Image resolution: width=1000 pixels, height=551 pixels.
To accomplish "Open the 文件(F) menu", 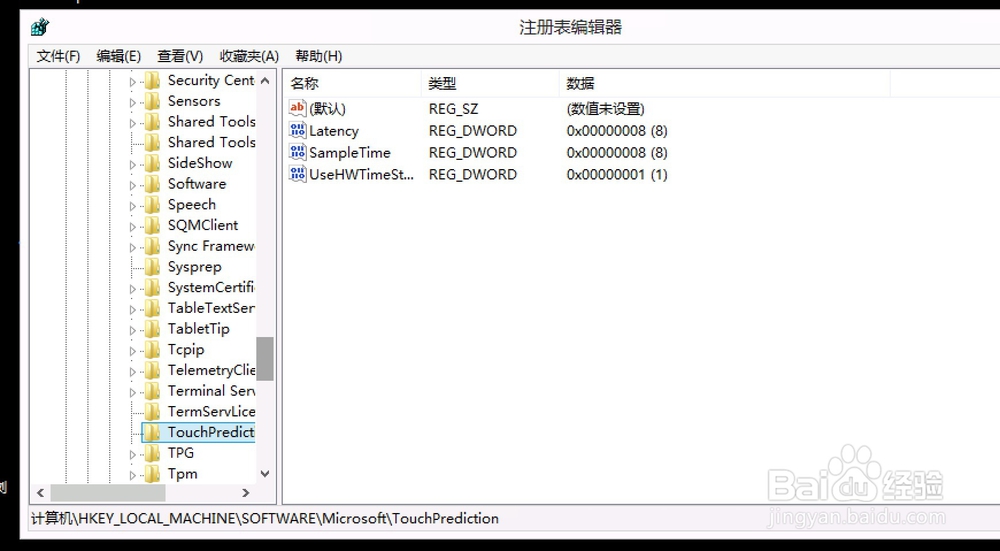I will tap(58, 56).
